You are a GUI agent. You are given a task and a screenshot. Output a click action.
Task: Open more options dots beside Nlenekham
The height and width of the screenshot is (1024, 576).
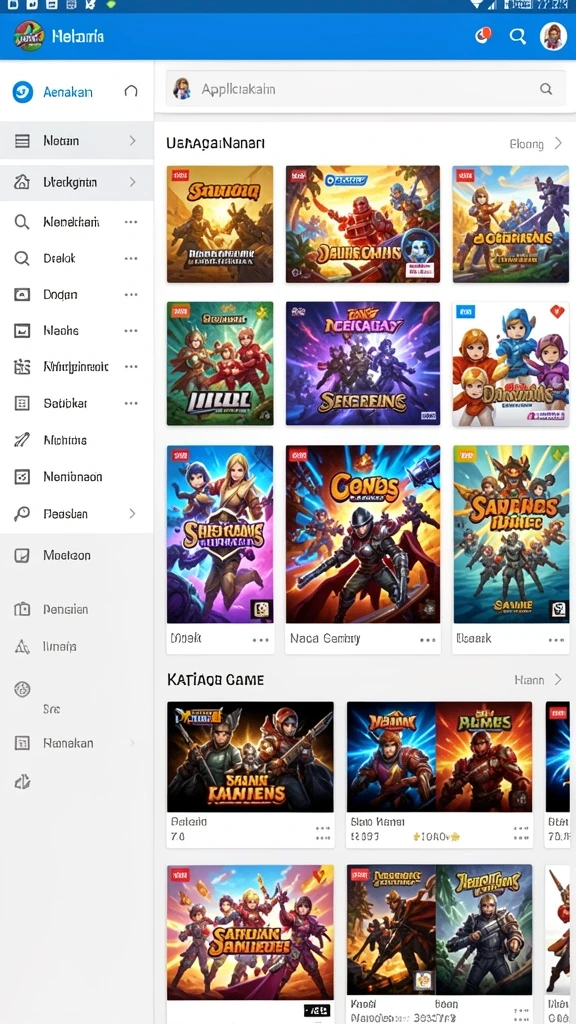pyautogui.click(x=131, y=222)
